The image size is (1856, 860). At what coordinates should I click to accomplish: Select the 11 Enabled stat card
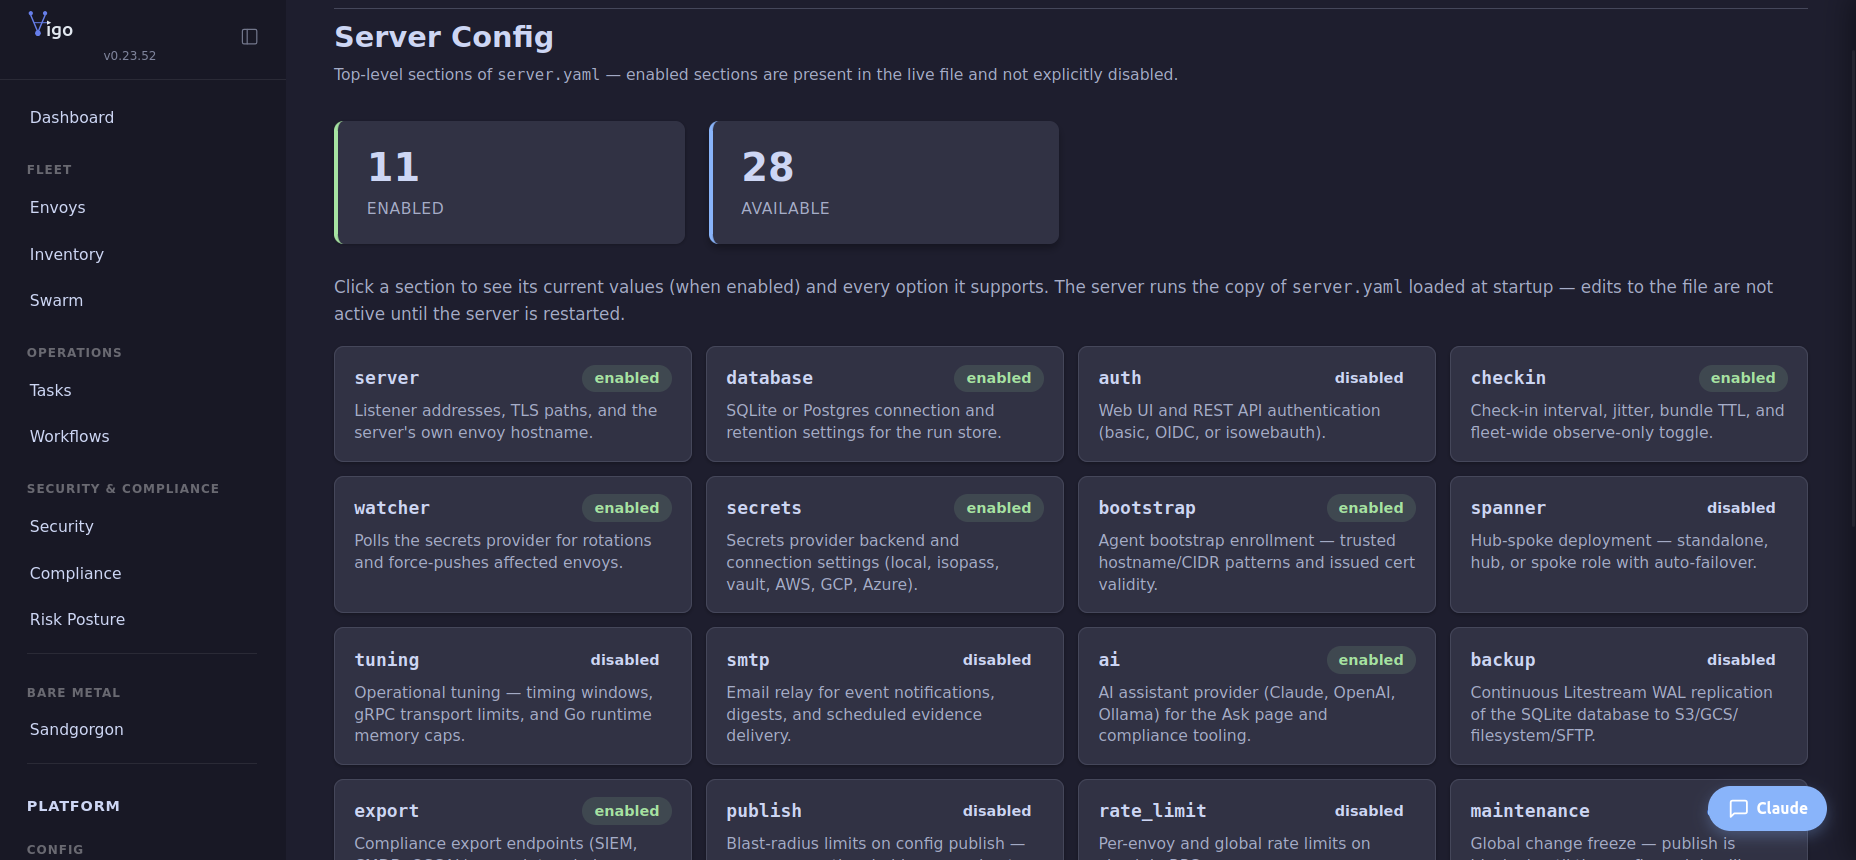tap(510, 183)
